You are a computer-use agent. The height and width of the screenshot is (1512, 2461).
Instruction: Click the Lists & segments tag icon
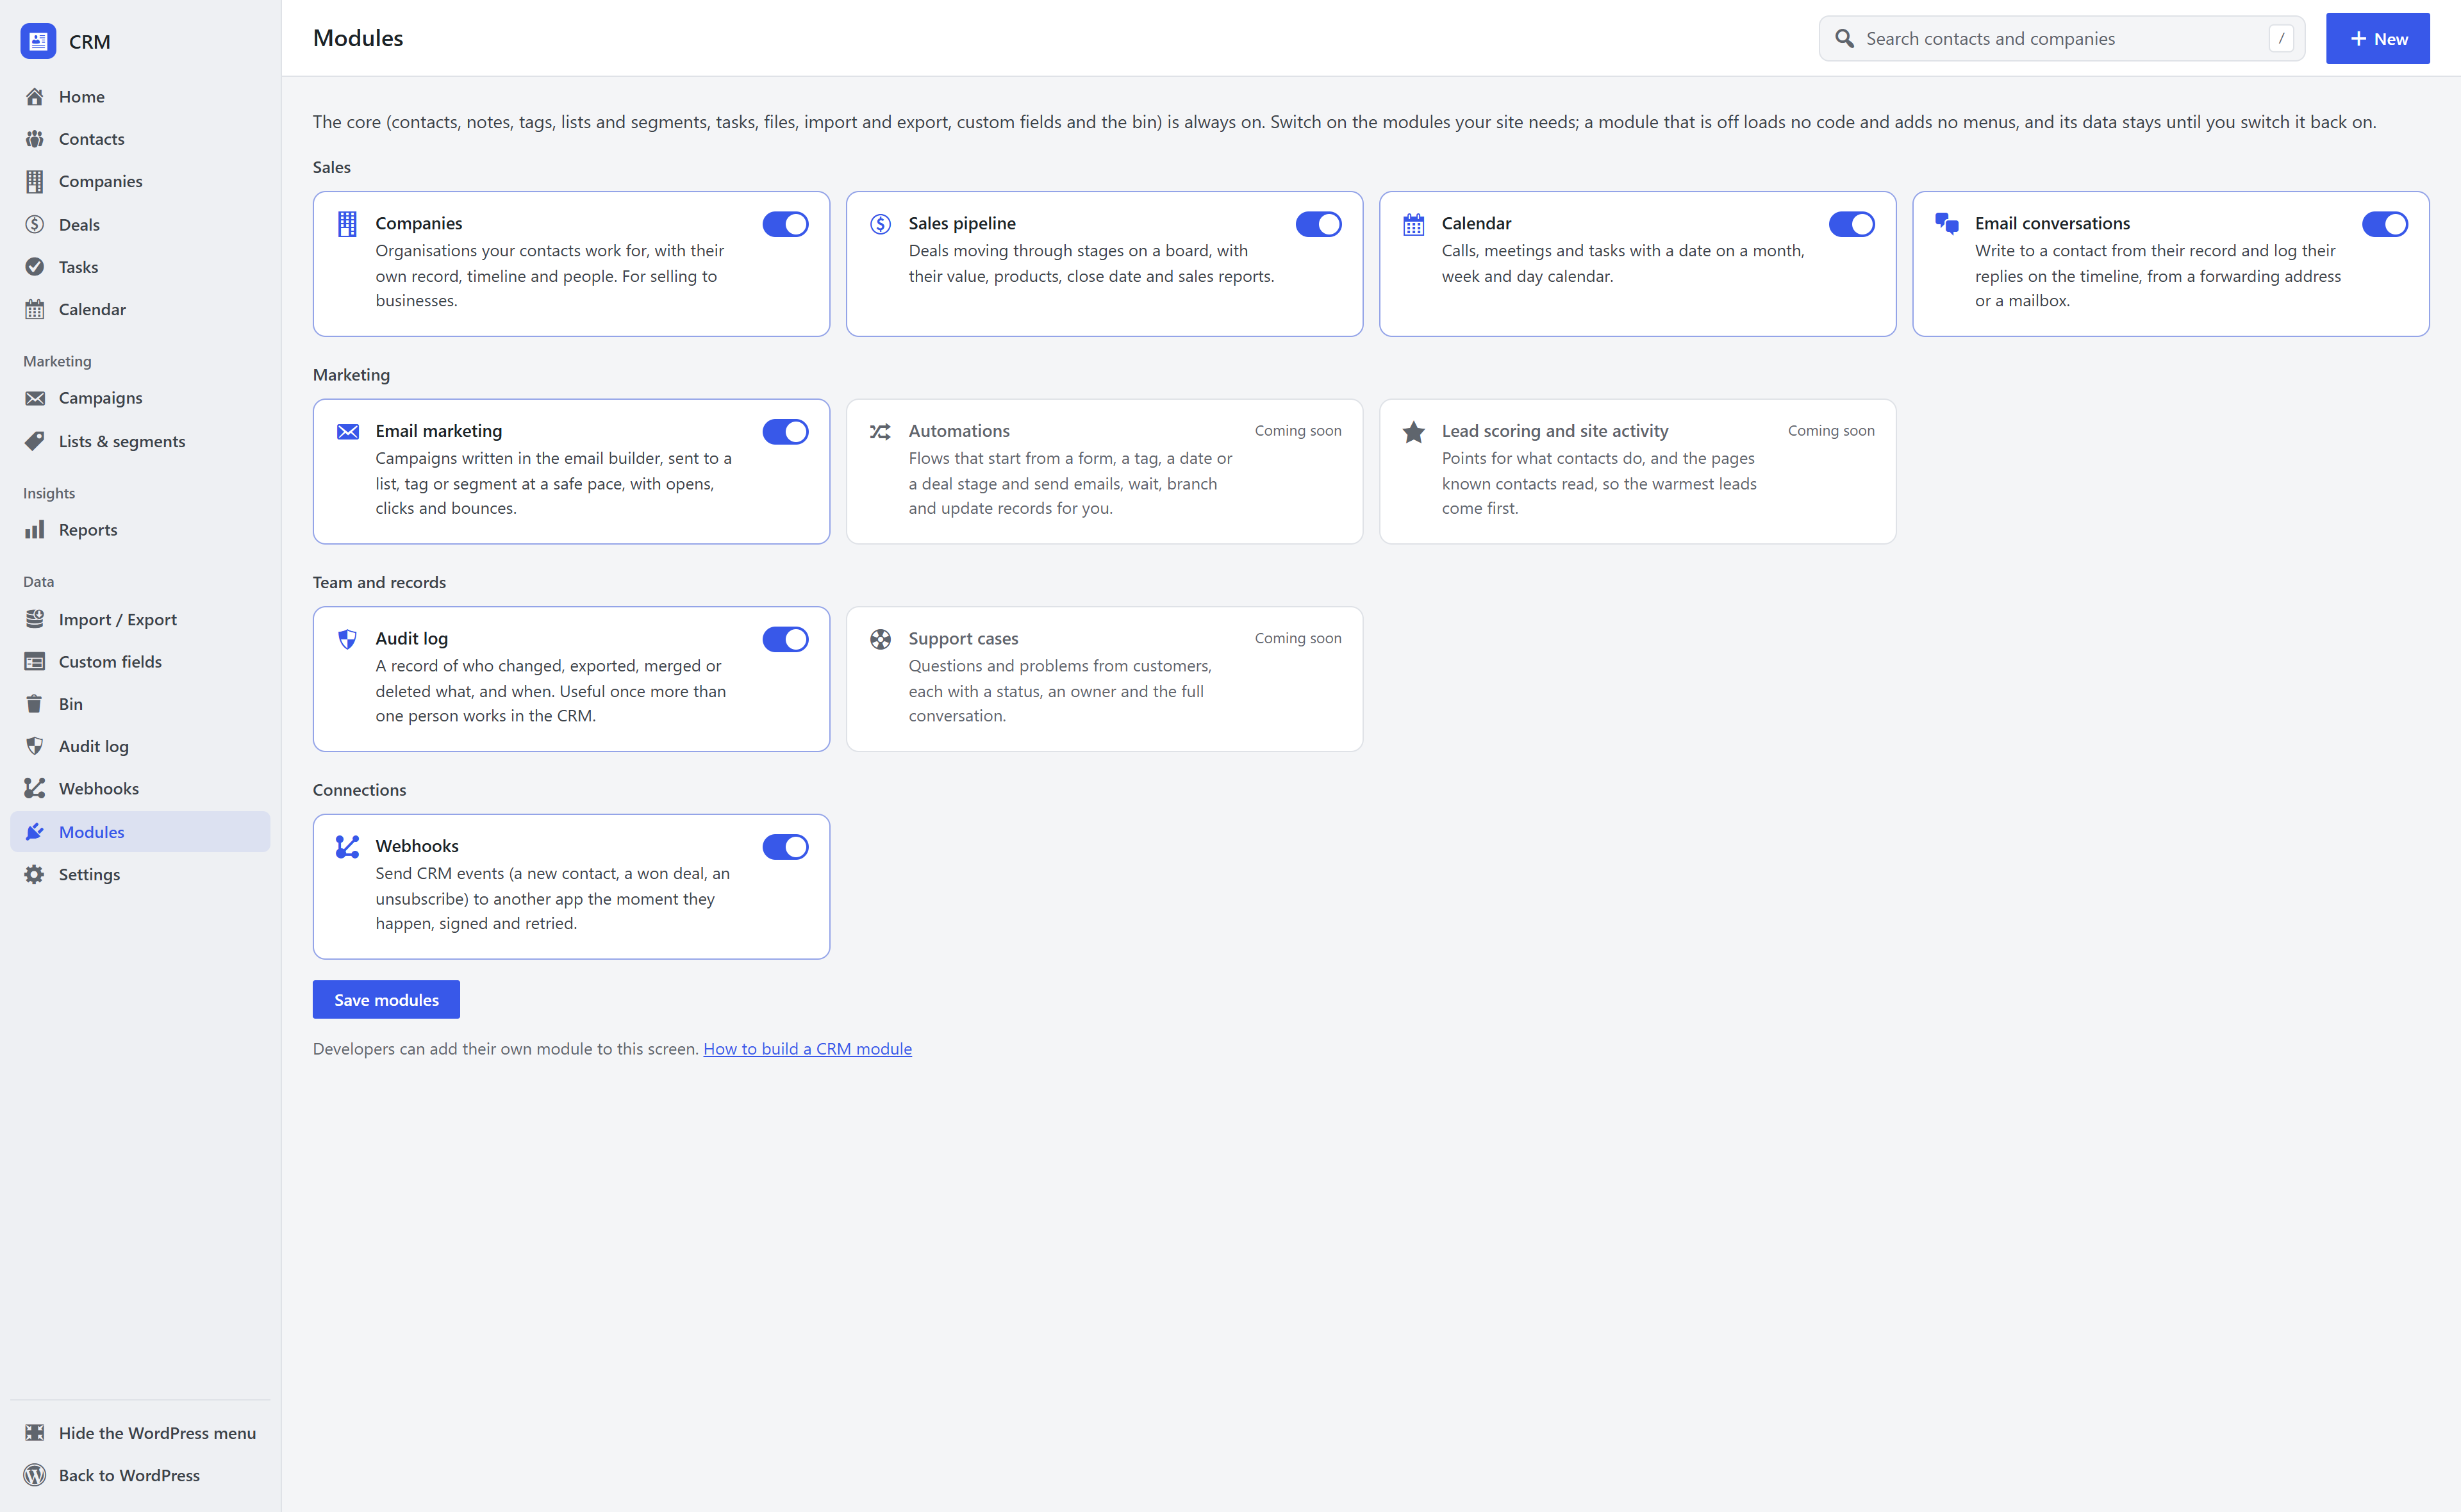pyautogui.click(x=35, y=441)
